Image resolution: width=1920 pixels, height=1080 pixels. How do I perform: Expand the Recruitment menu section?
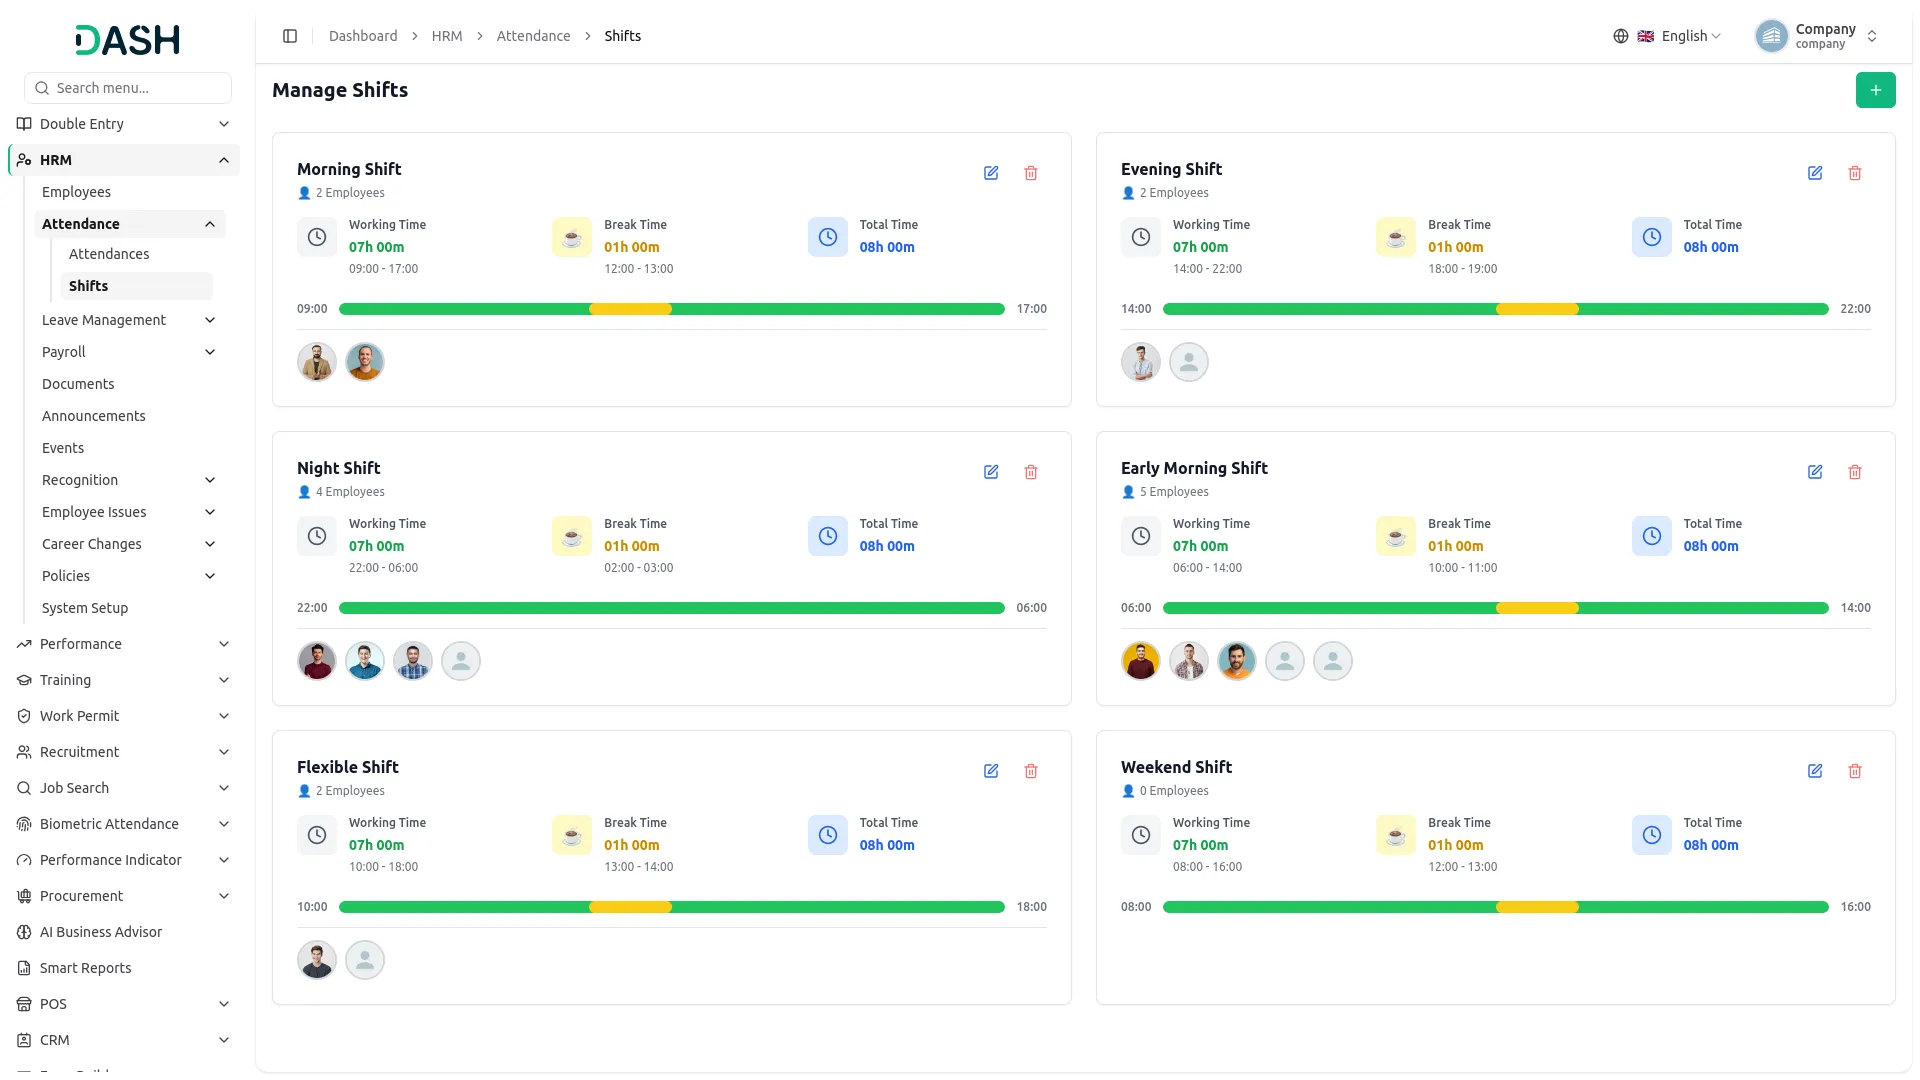tap(124, 752)
